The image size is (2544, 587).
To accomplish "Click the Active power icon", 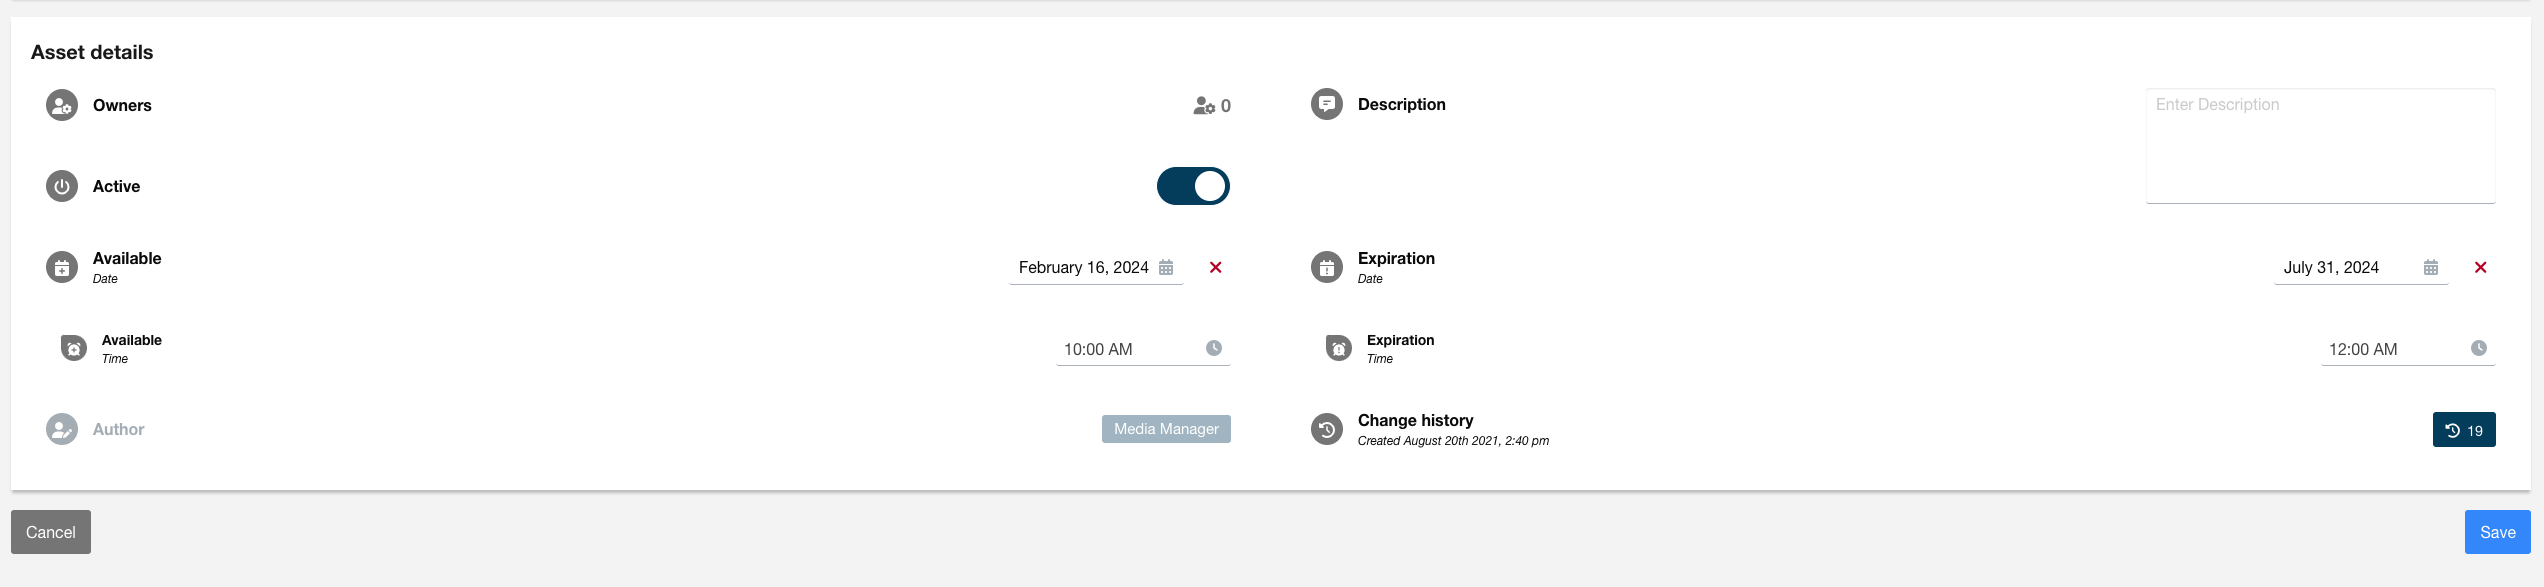I will tap(62, 186).
